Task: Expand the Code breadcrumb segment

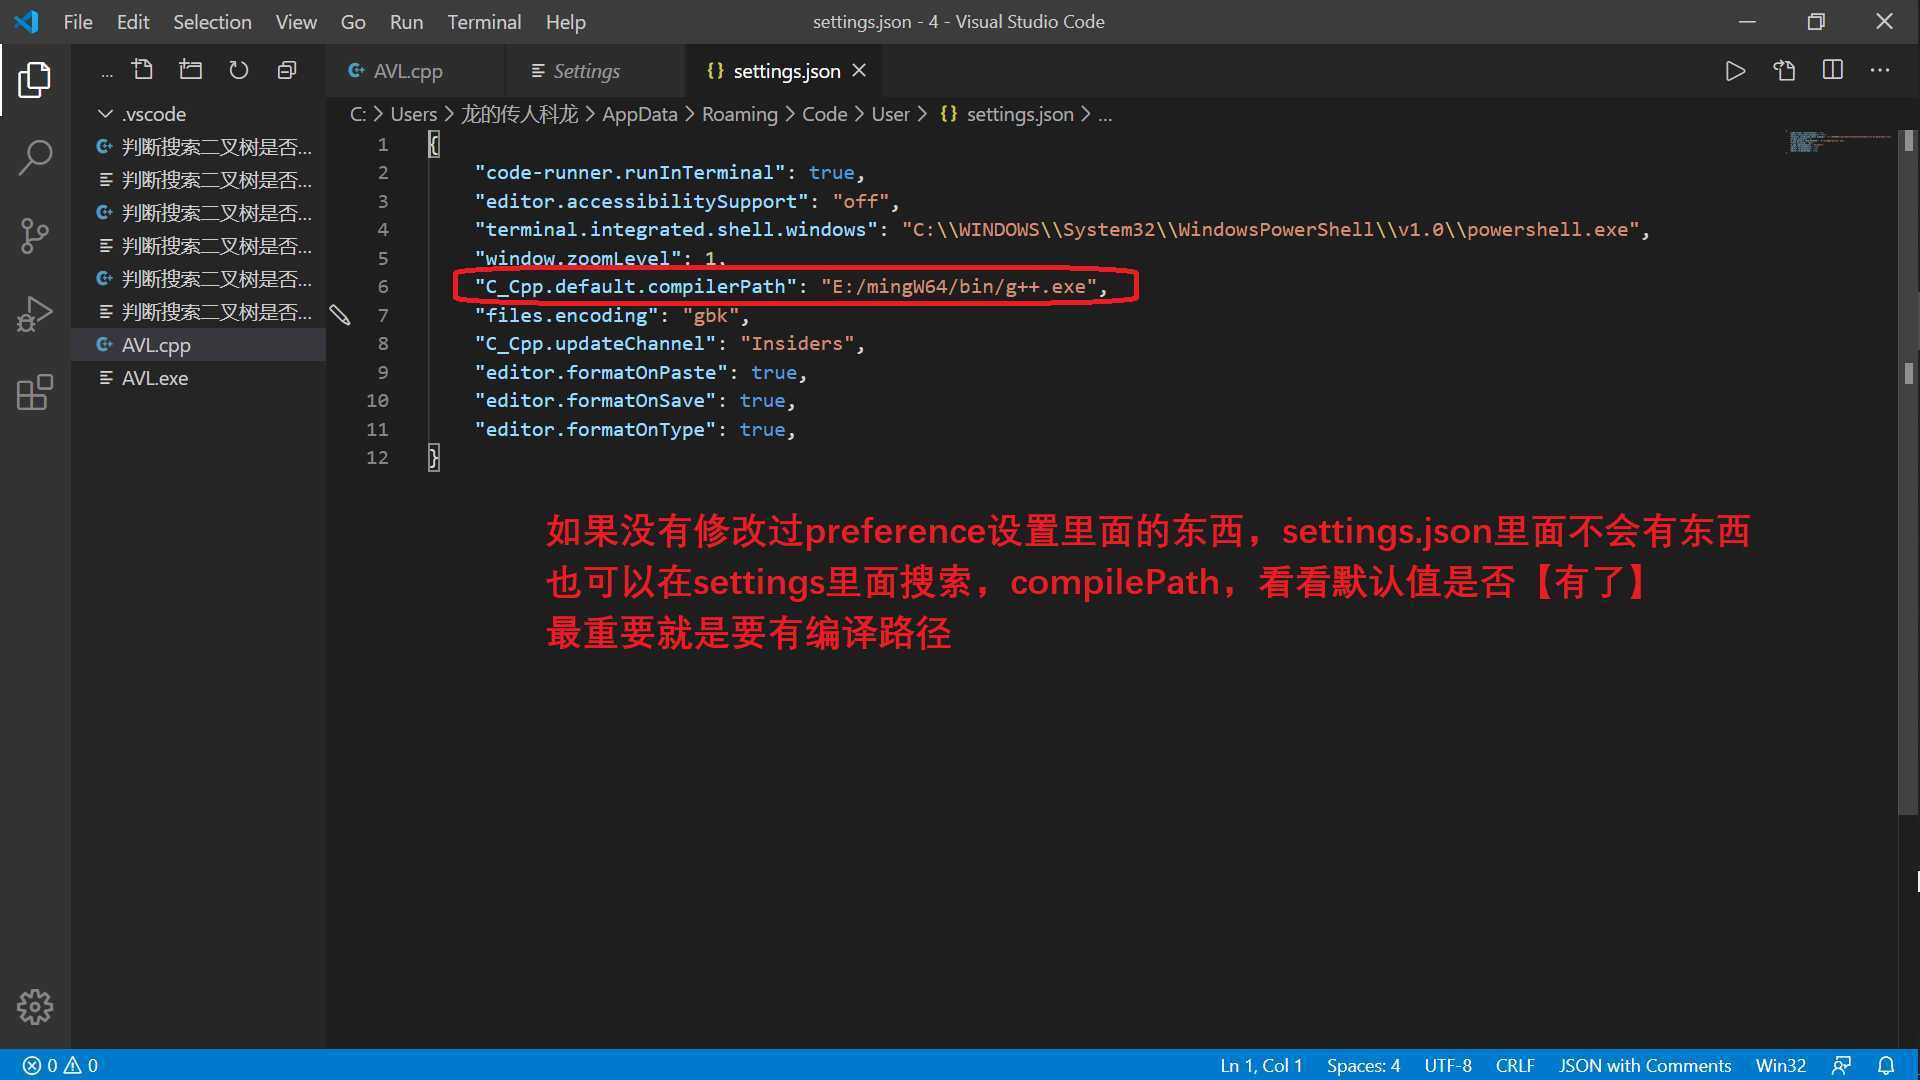Action: (x=824, y=114)
